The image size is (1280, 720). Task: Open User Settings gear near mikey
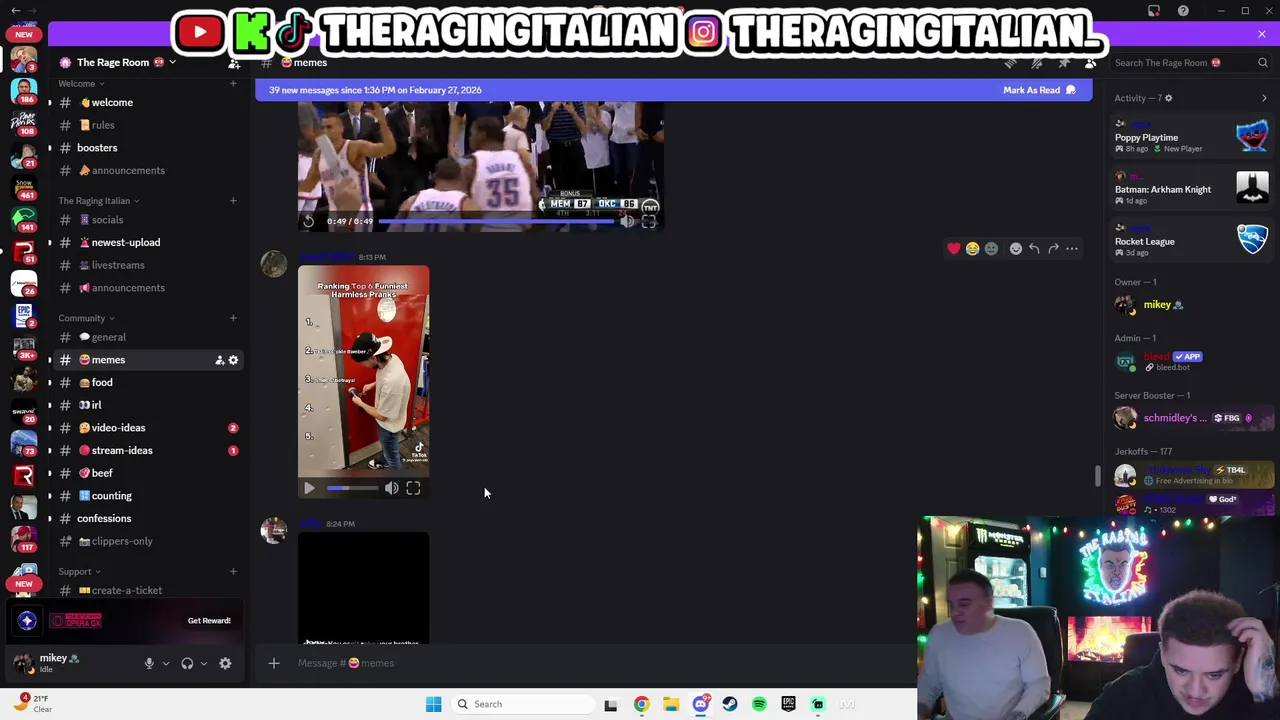coord(225,663)
